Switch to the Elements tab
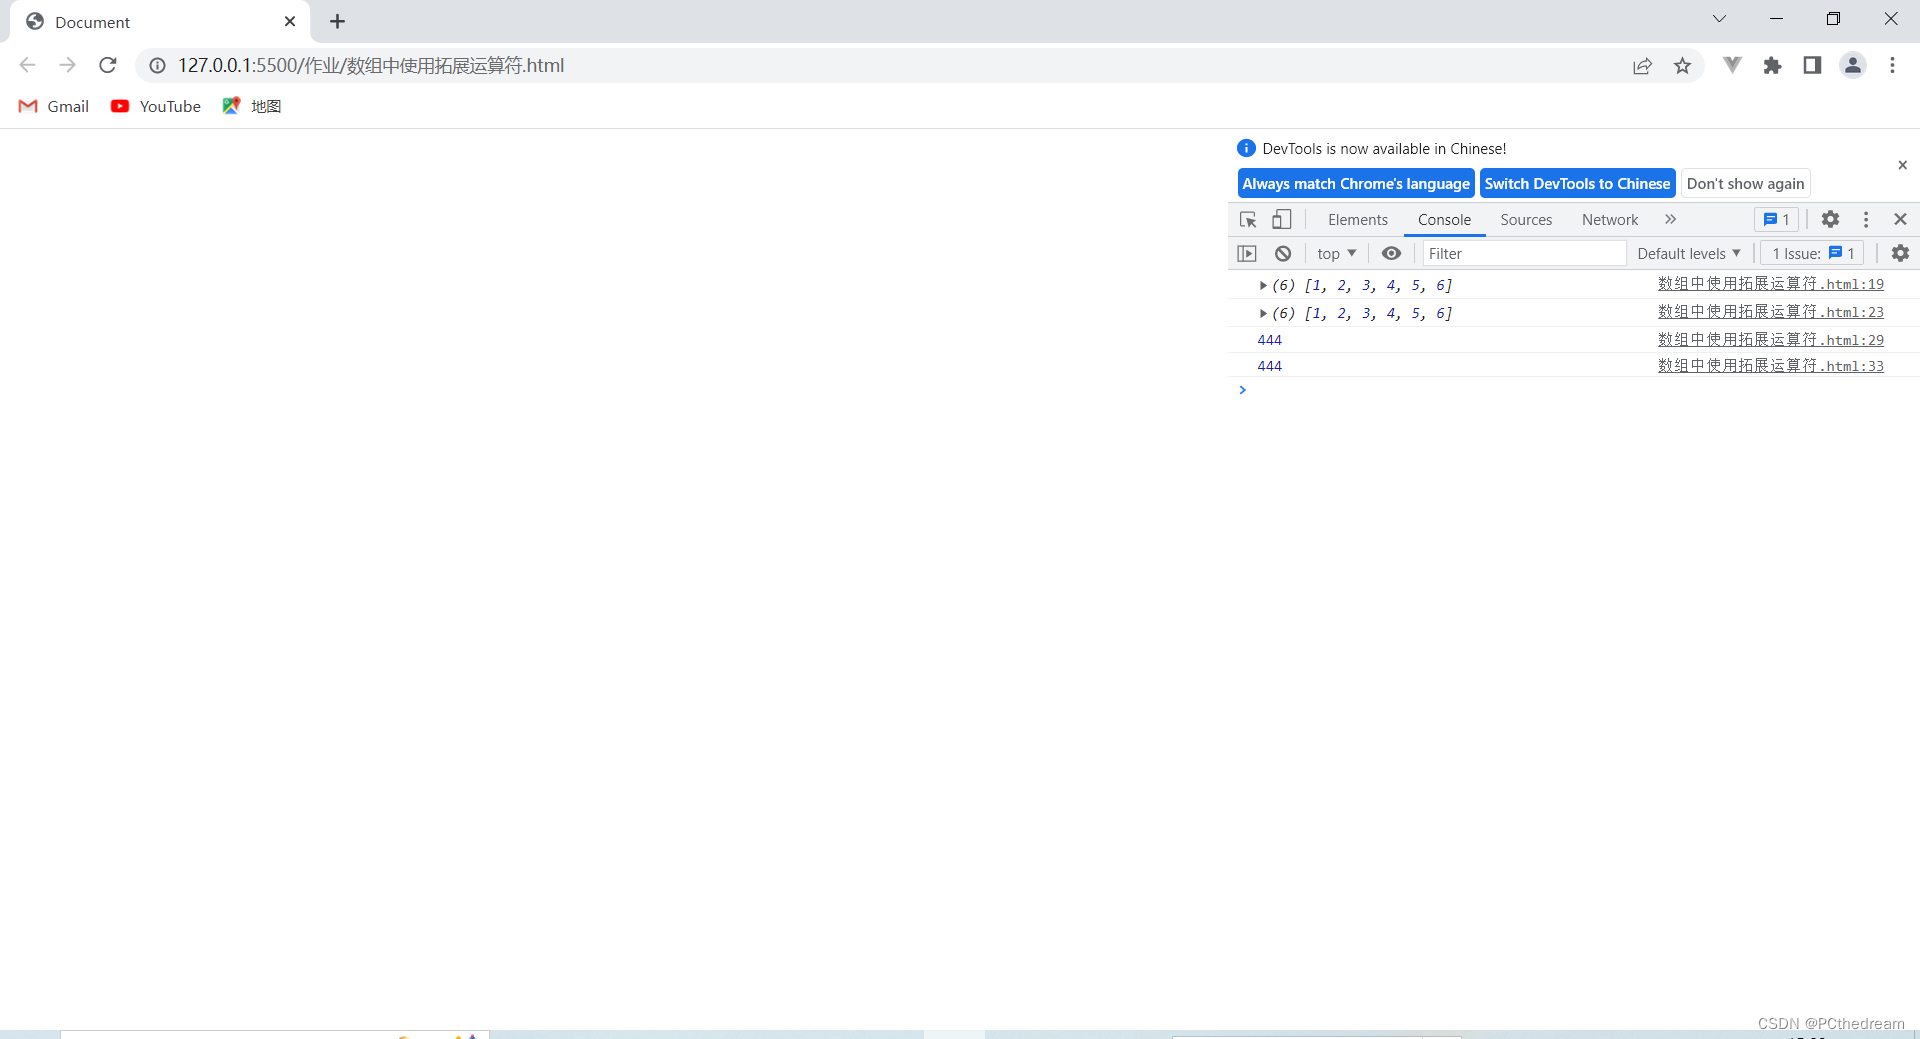 [1357, 219]
